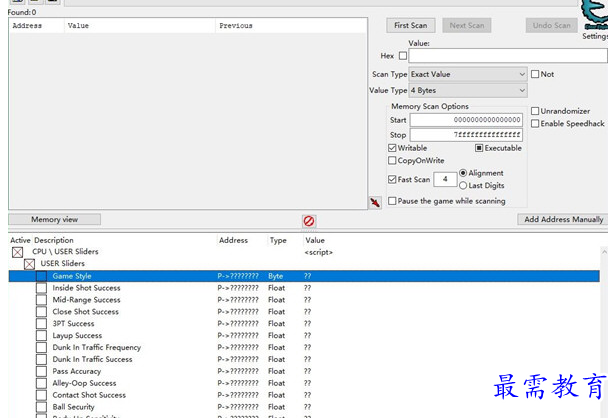Enable the Not checkbox
The image size is (615, 418).
coord(535,74)
